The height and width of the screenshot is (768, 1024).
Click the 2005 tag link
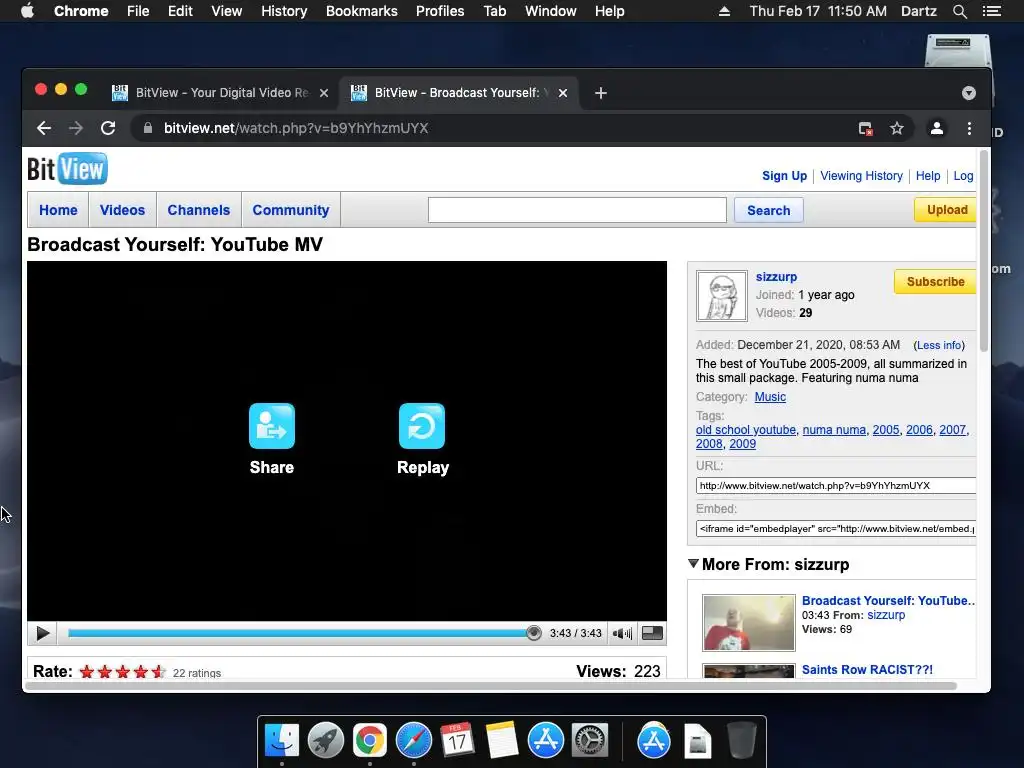pyautogui.click(x=886, y=430)
